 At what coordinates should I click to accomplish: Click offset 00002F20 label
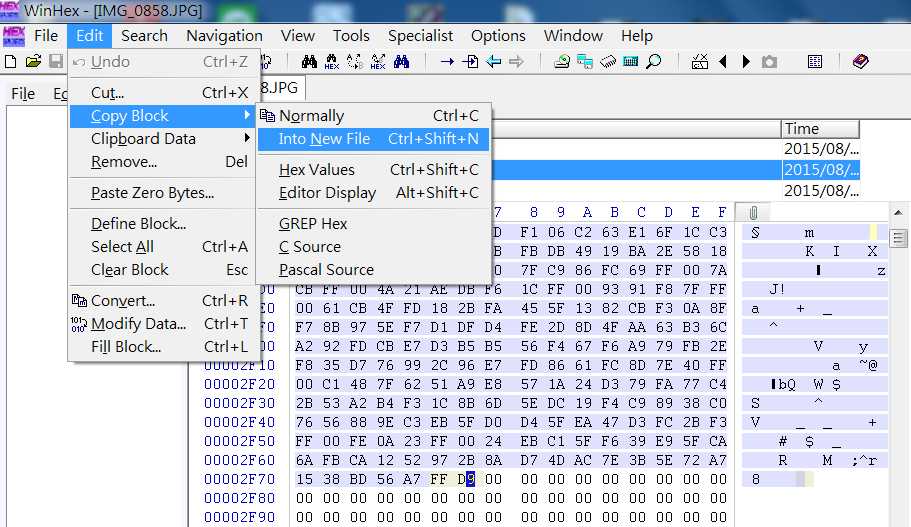coord(239,384)
